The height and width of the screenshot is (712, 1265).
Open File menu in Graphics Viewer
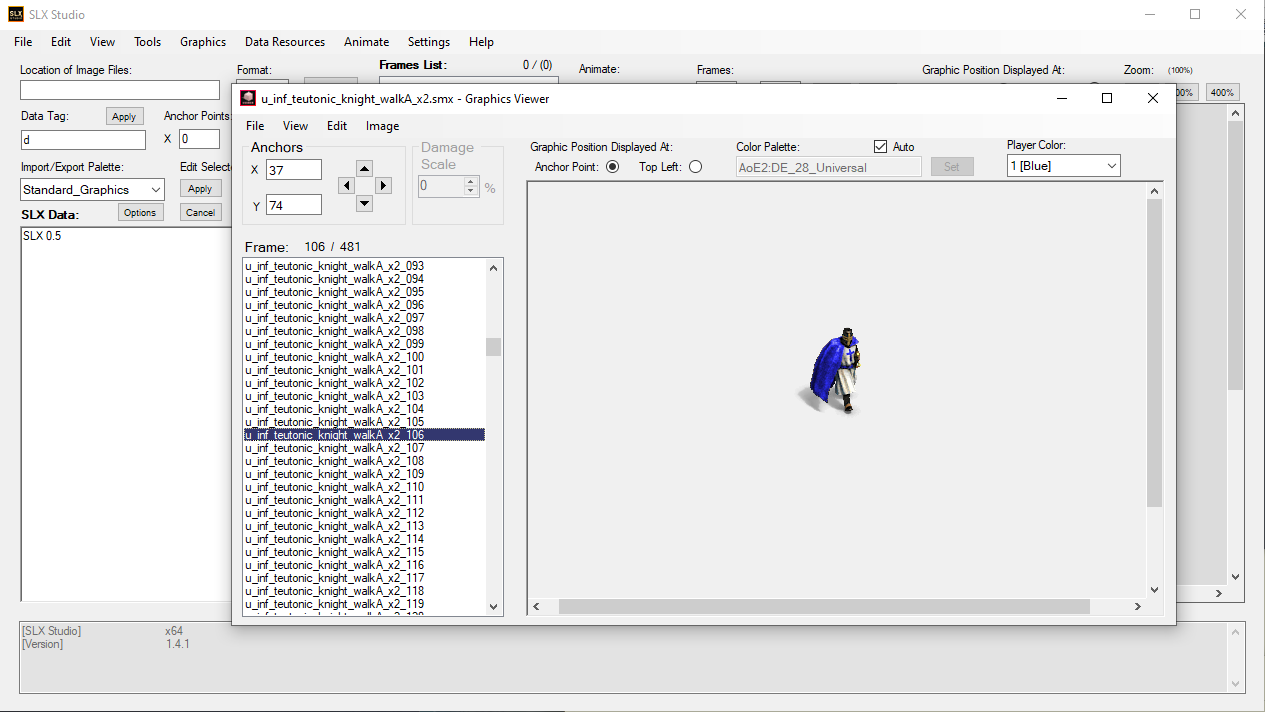click(255, 126)
